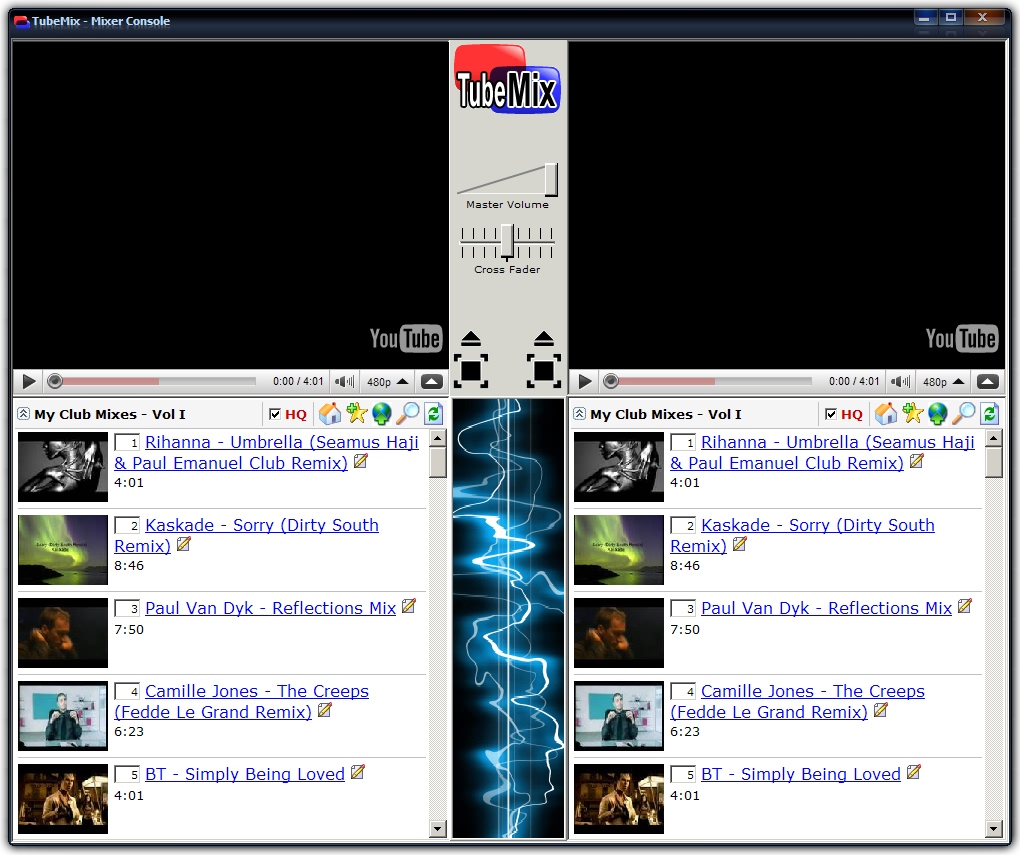1020x856 pixels.
Task: Open Camille Jones - The Creeps in right playlist
Action: click(798, 701)
